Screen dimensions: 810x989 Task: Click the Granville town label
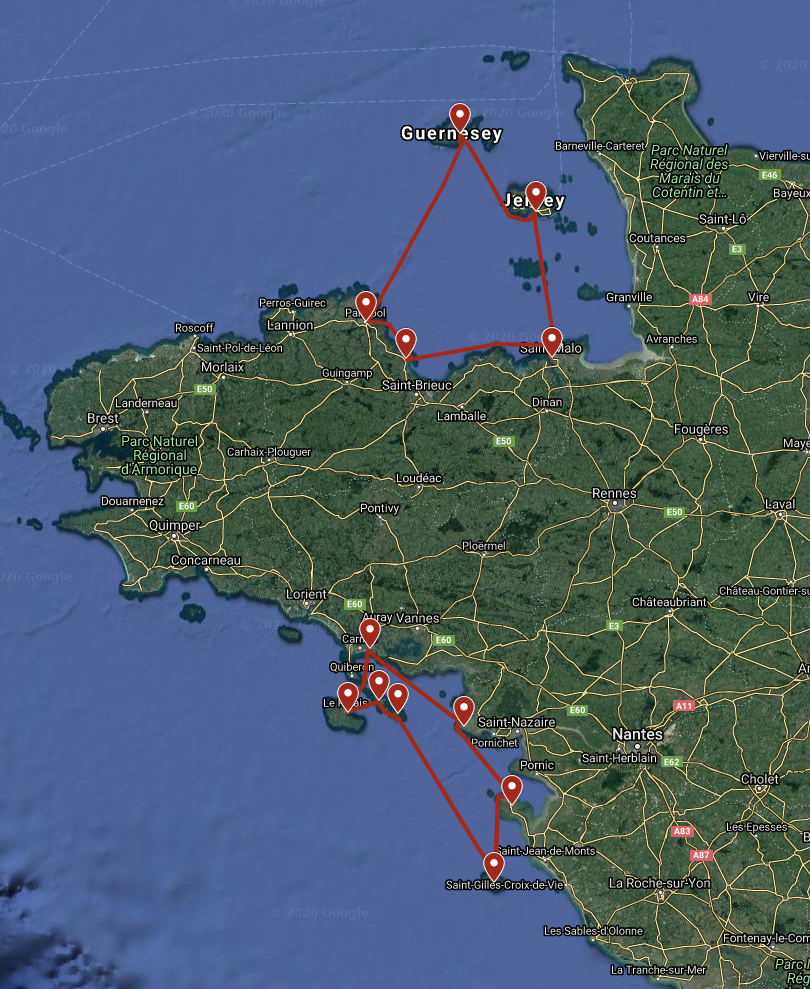click(x=629, y=297)
